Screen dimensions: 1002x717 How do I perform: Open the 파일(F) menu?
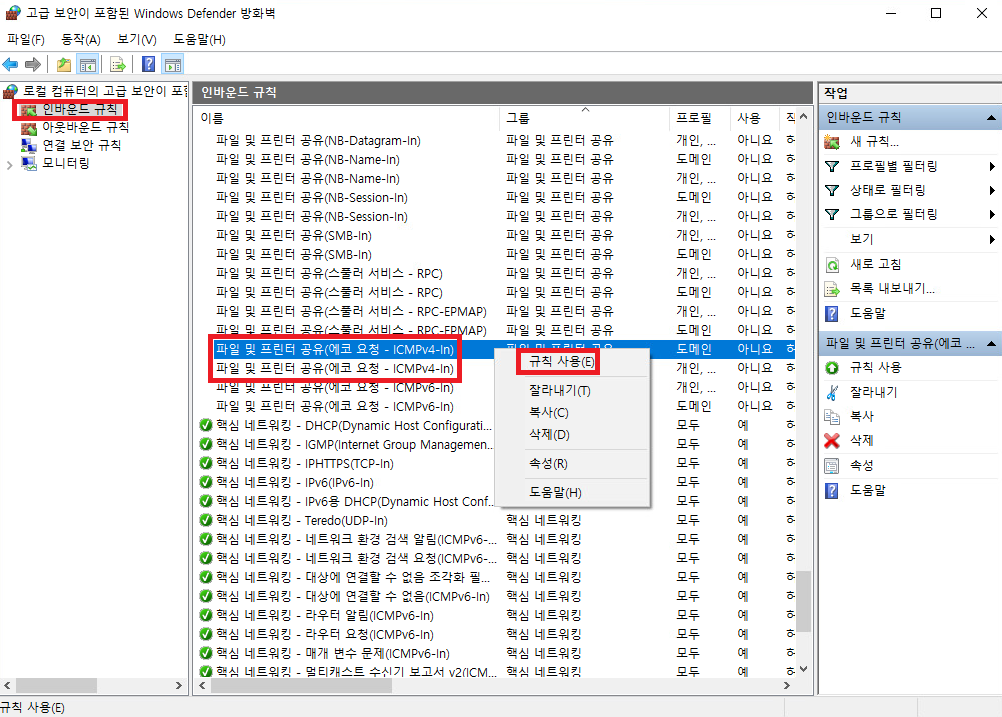point(26,40)
